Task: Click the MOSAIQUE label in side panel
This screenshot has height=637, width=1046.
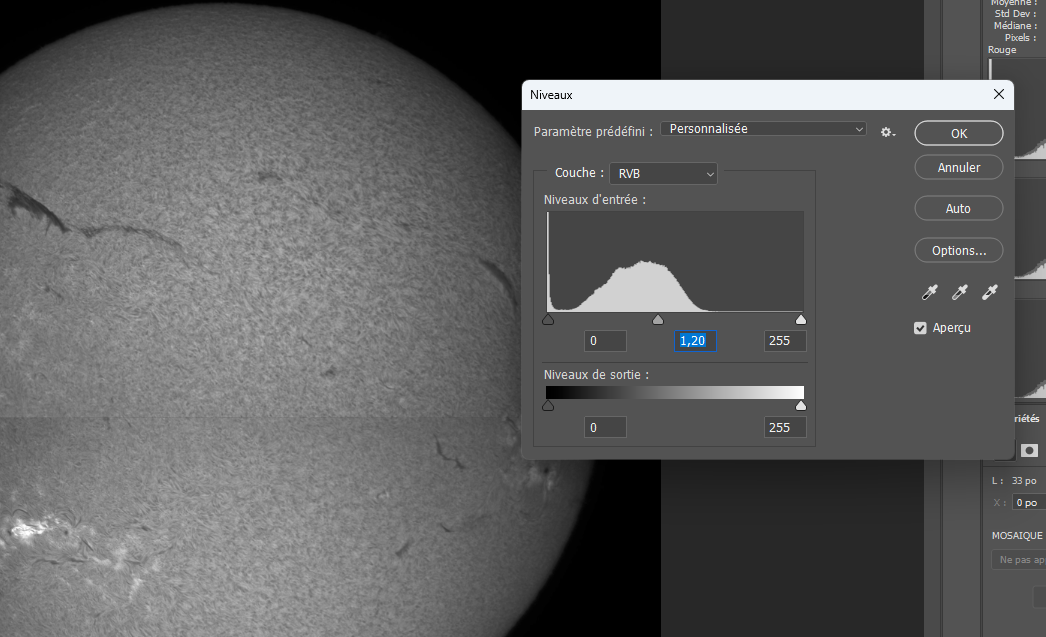Action: pos(1017,536)
